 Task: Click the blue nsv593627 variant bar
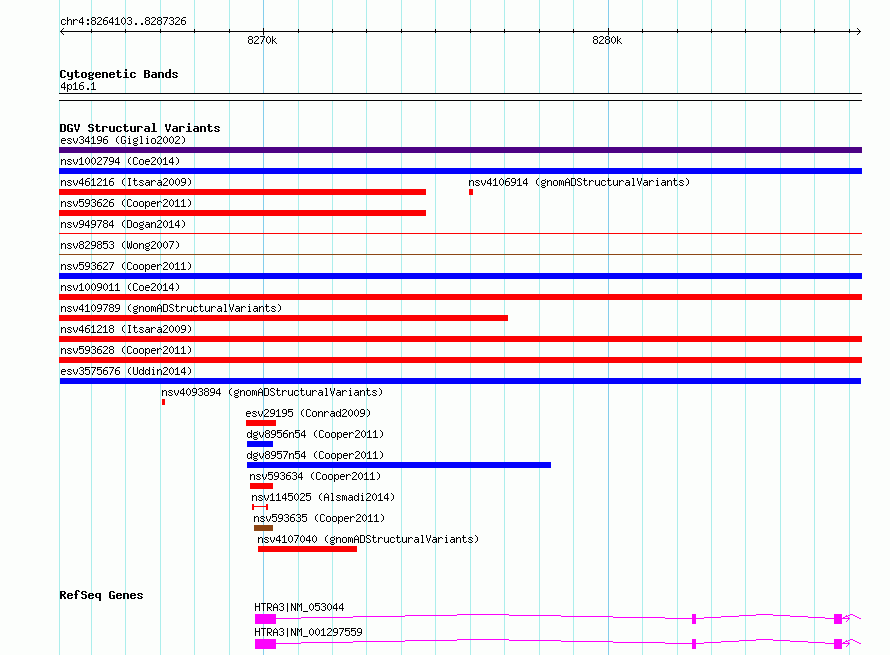[460, 276]
